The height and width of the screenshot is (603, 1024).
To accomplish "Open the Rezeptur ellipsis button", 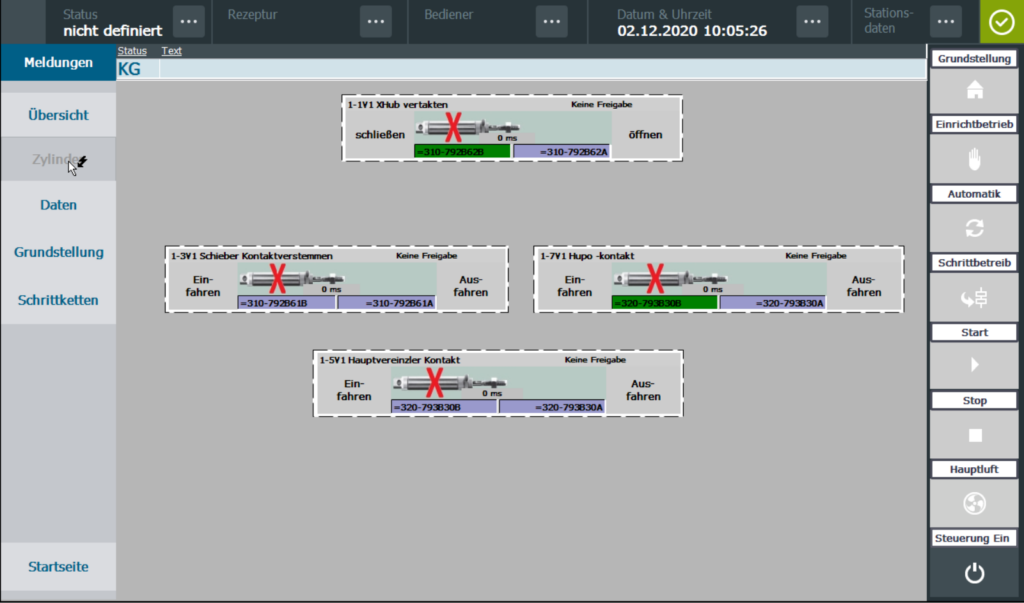I will 376,22.
